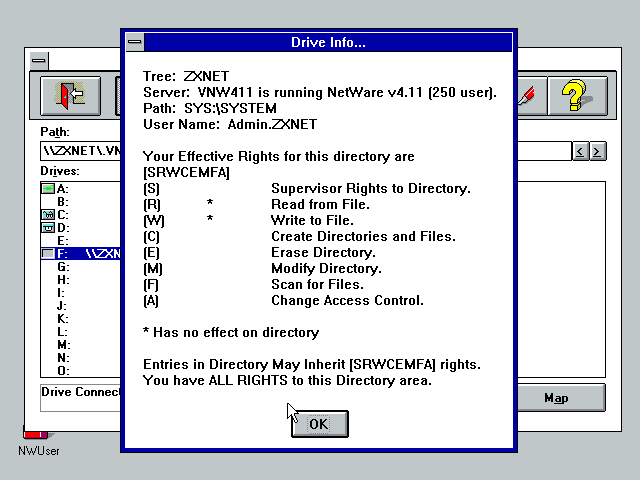Select drive M: in the Drives list
The height and width of the screenshot is (480, 640).
(80, 345)
